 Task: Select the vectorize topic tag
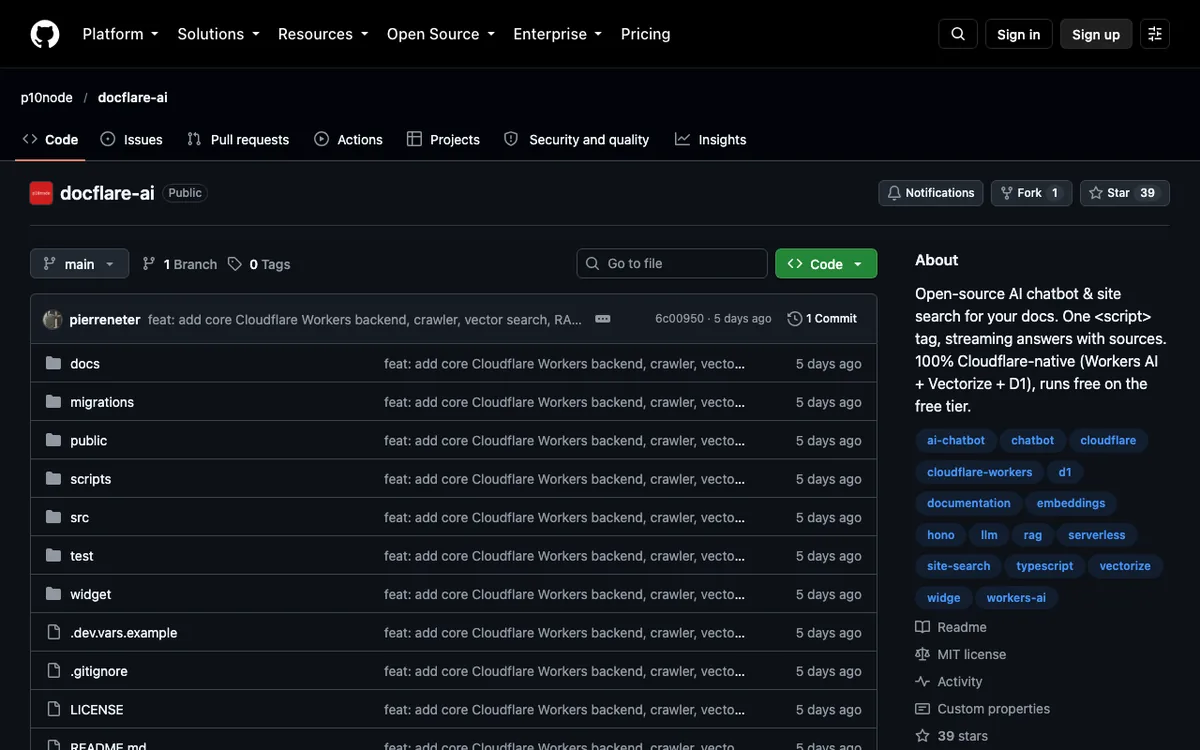click(x=1125, y=566)
